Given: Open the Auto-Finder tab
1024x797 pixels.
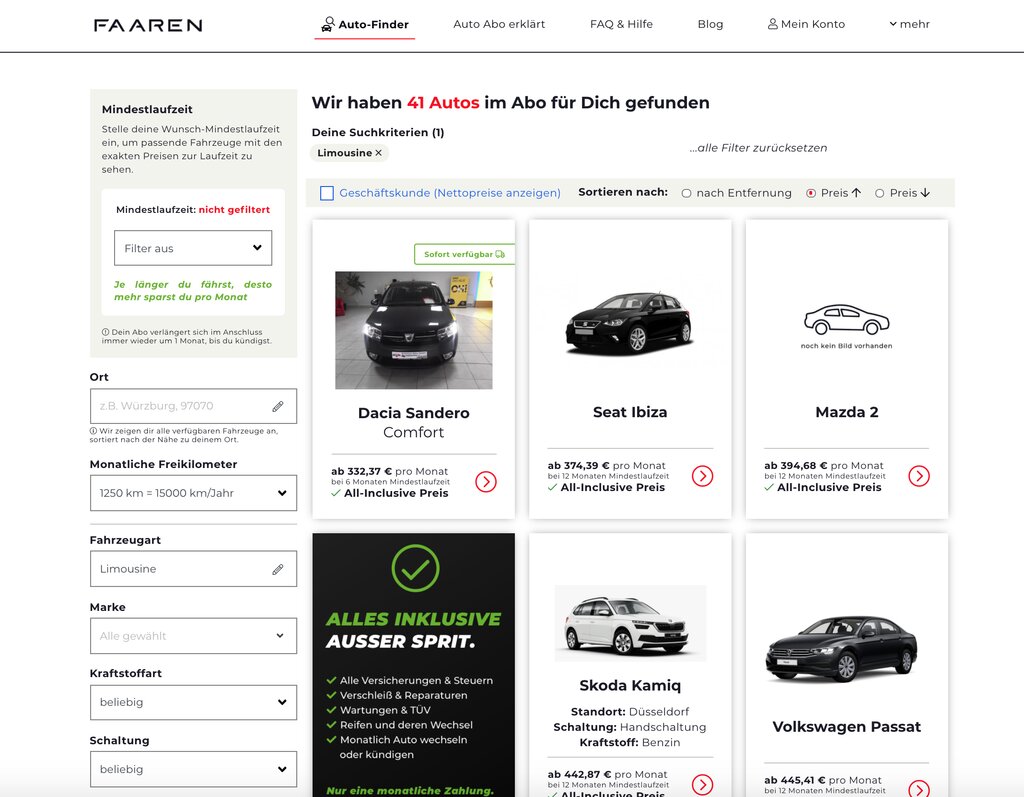Looking at the screenshot, I should pyautogui.click(x=364, y=24).
